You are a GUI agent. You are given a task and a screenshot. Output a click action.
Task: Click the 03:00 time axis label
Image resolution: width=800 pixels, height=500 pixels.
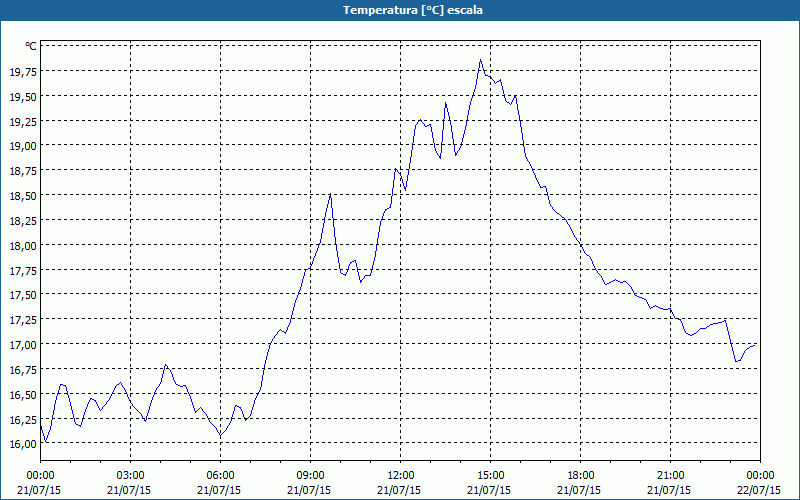[x=131, y=476]
